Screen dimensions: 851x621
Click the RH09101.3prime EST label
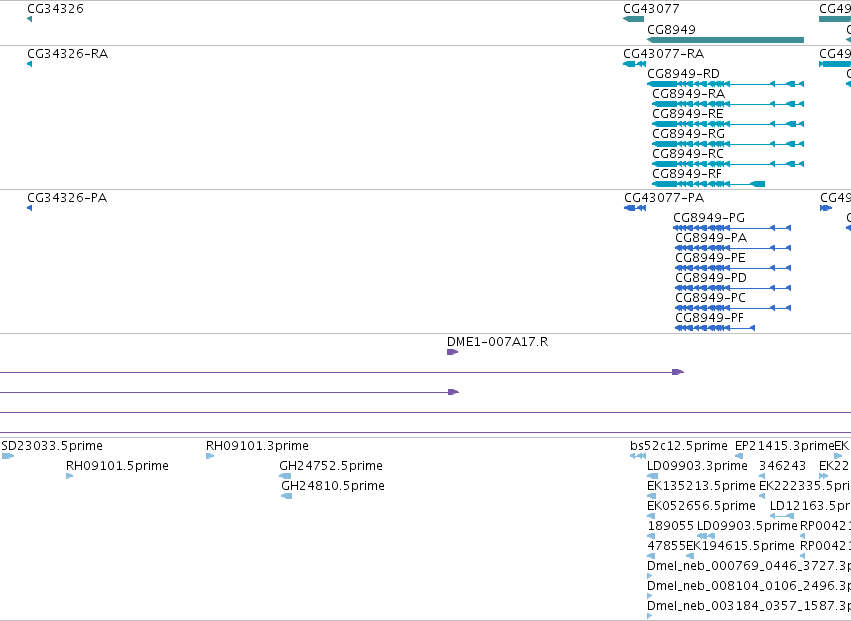pos(257,446)
